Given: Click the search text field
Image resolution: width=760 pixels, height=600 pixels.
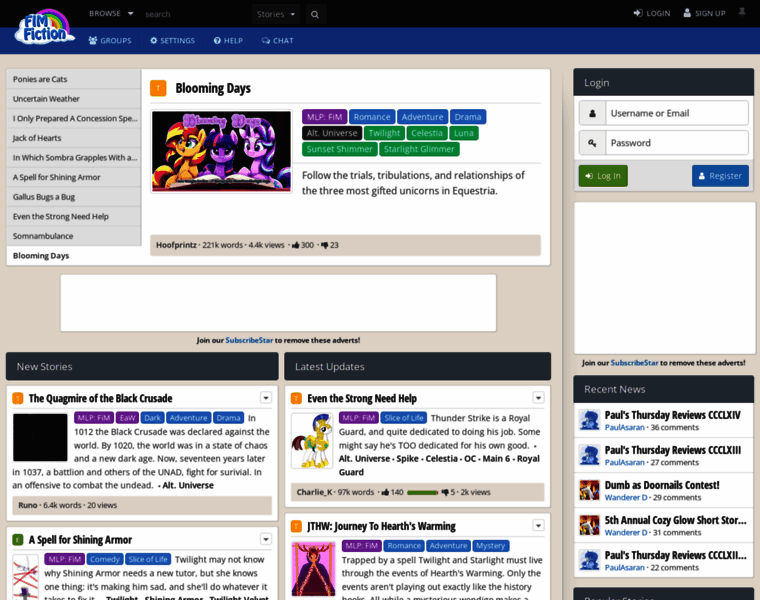Looking at the screenshot, I should (x=194, y=15).
